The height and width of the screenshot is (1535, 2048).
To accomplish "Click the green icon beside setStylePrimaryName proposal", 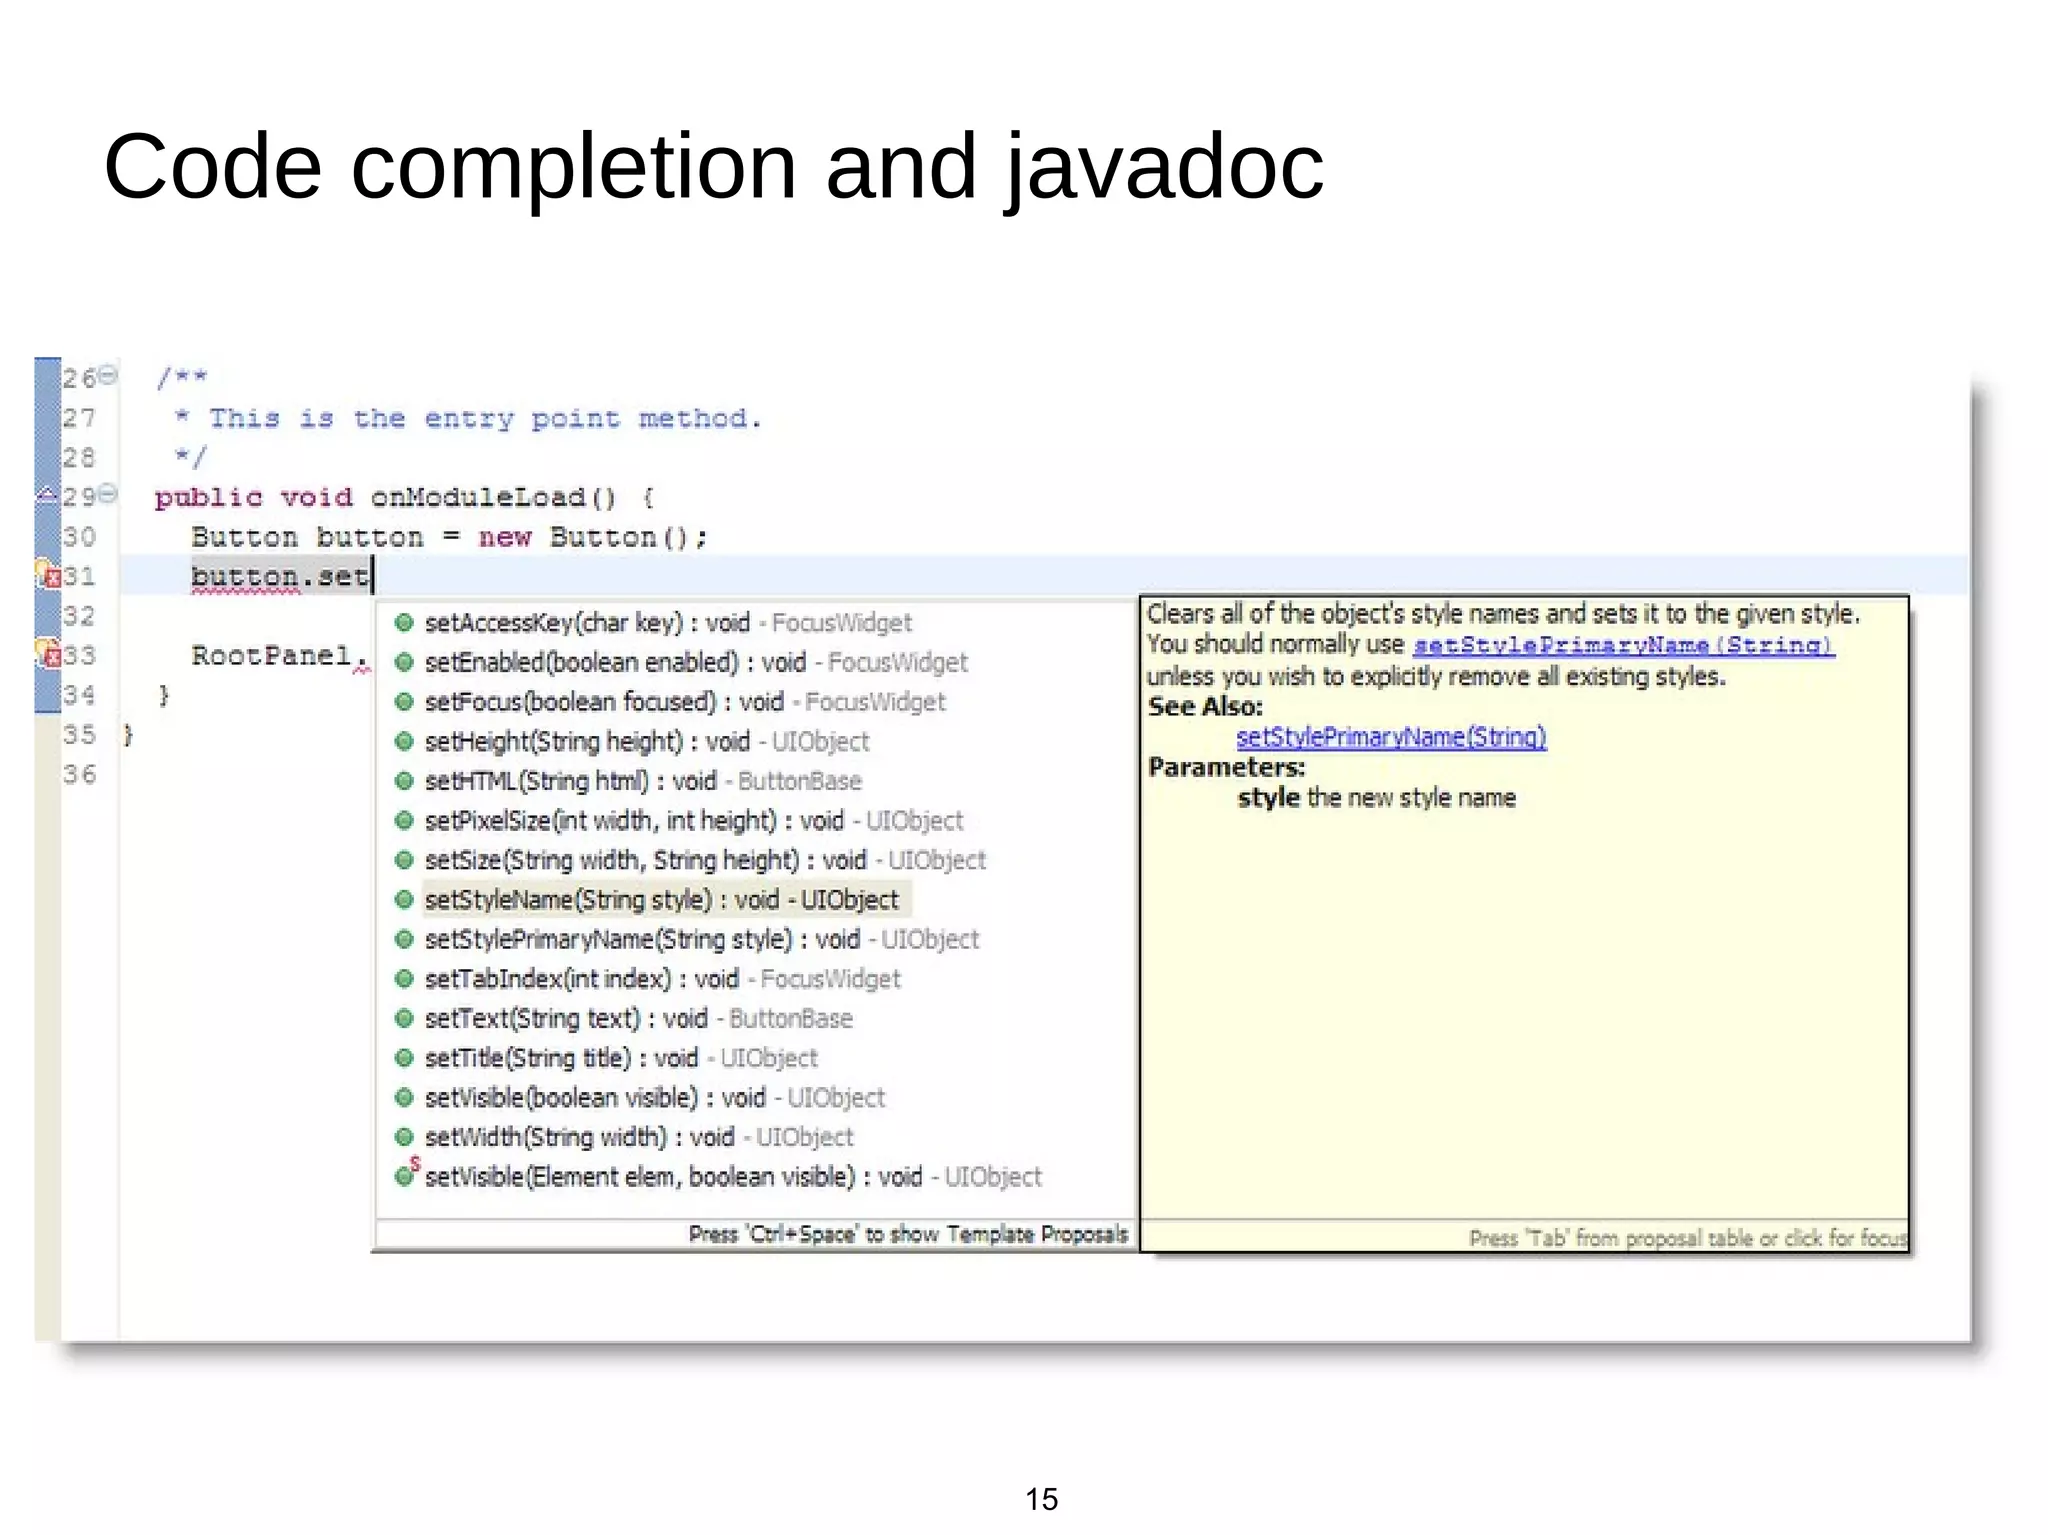I will 404,940.
